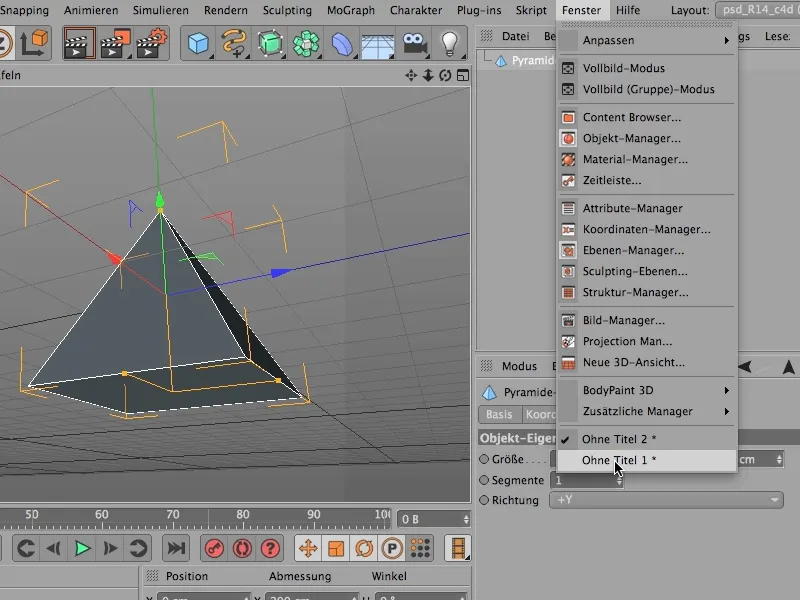Click the Segmente value field
This screenshot has height=600, width=800.
tap(582, 480)
